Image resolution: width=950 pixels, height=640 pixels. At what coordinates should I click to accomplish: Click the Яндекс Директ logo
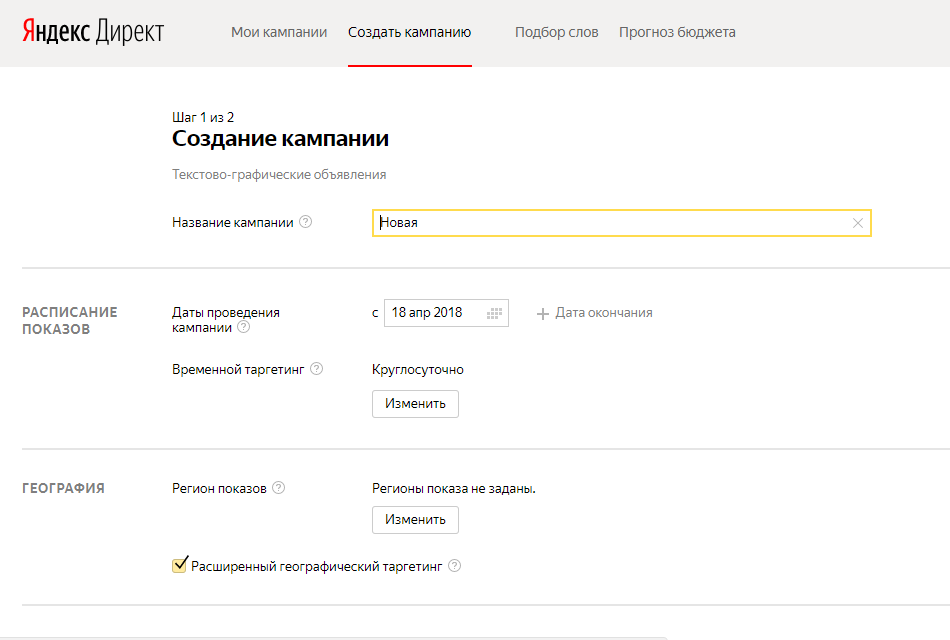(93, 32)
